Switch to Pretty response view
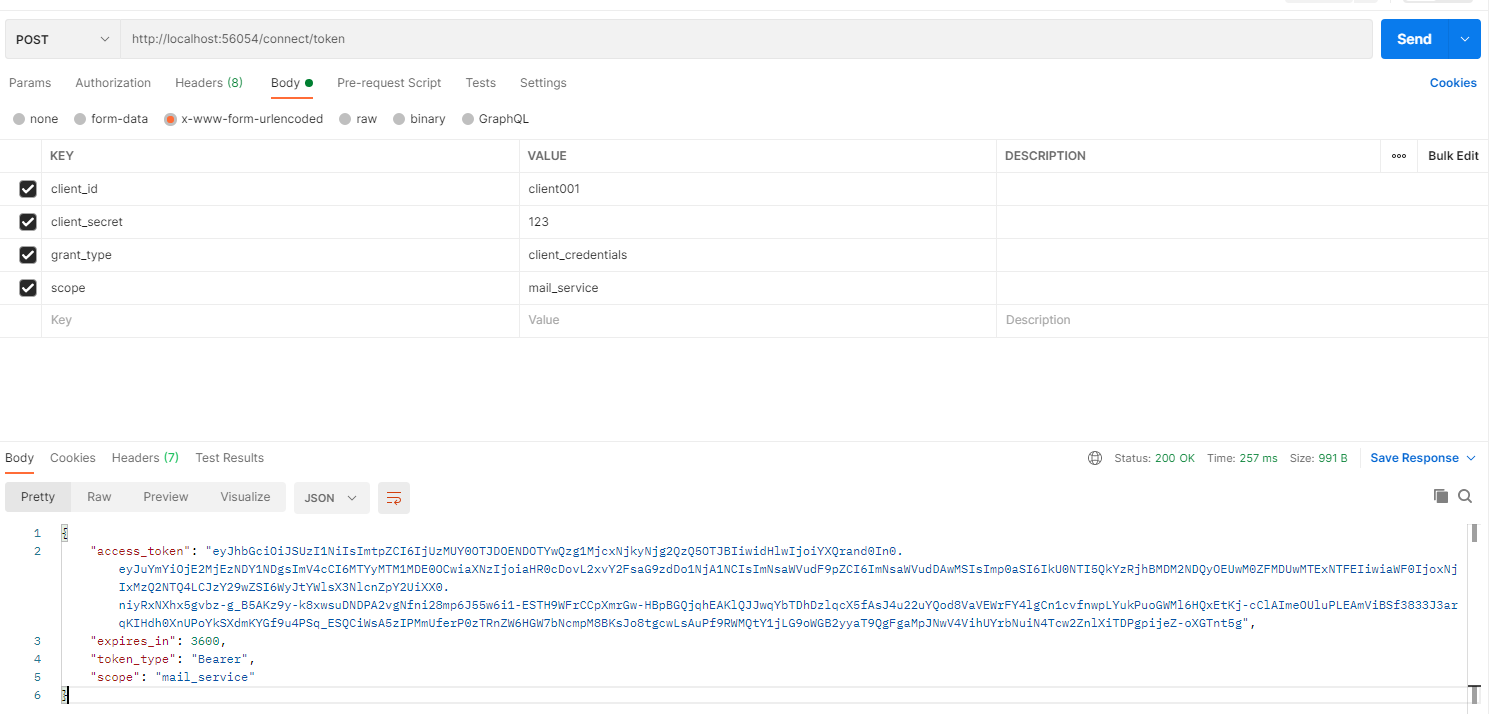 pos(38,497)
